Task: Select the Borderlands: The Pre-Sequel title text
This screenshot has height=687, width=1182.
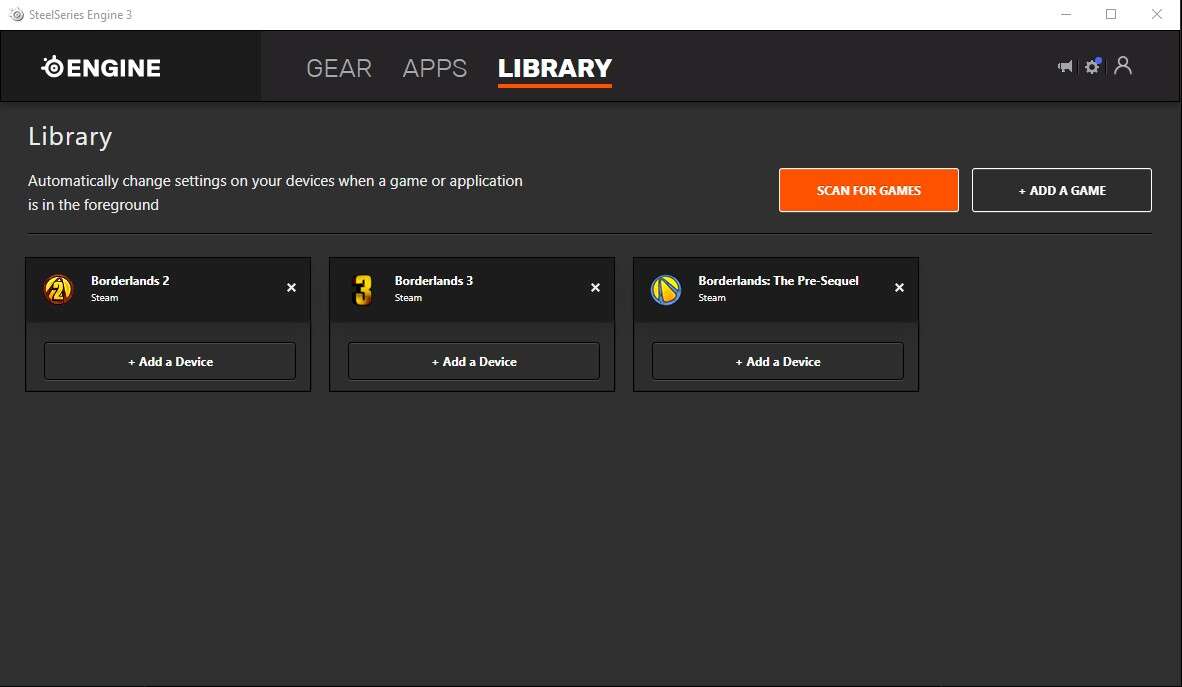Action: (778, 281)
